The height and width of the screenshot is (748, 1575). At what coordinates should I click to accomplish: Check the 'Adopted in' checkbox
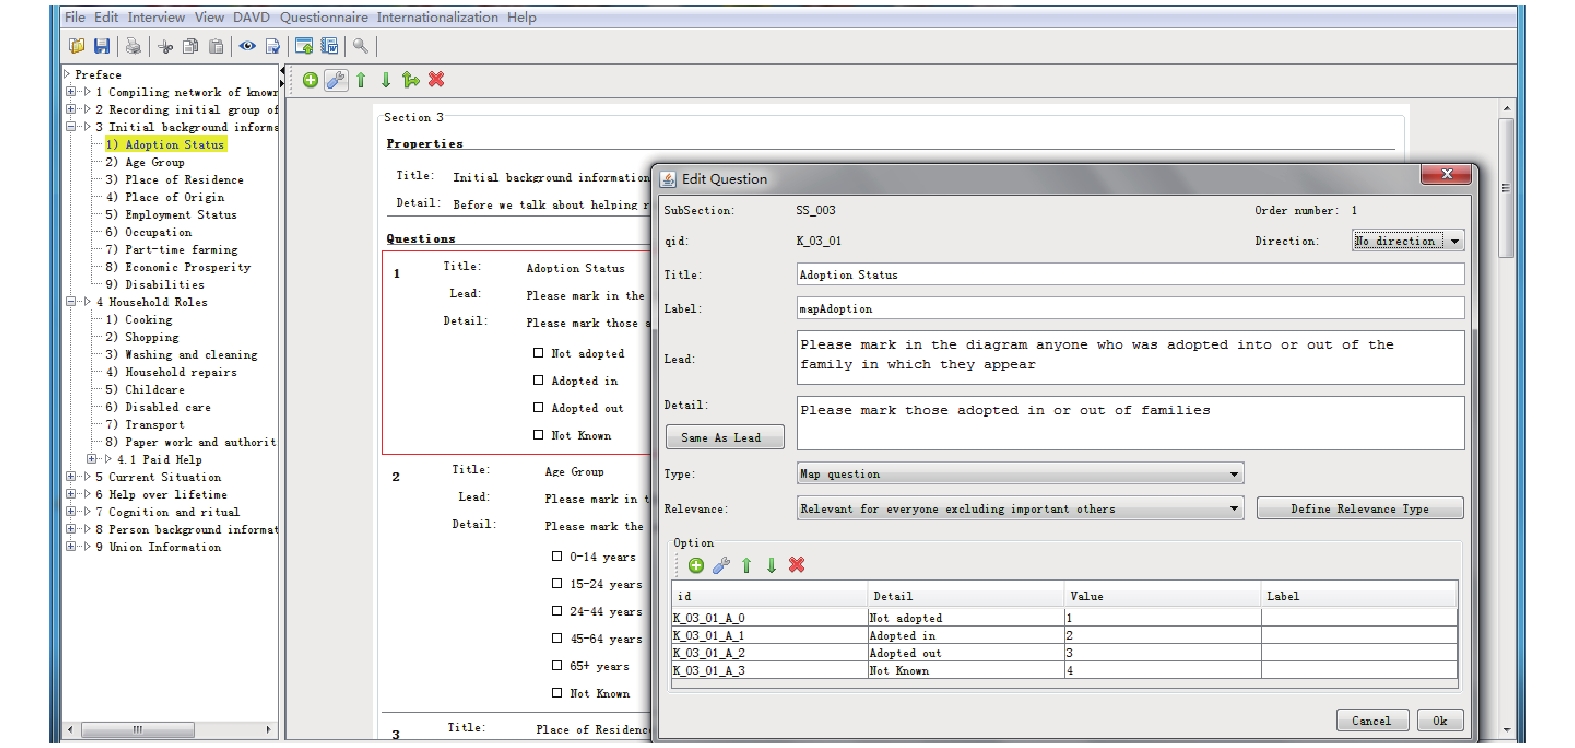pos(538,380)
